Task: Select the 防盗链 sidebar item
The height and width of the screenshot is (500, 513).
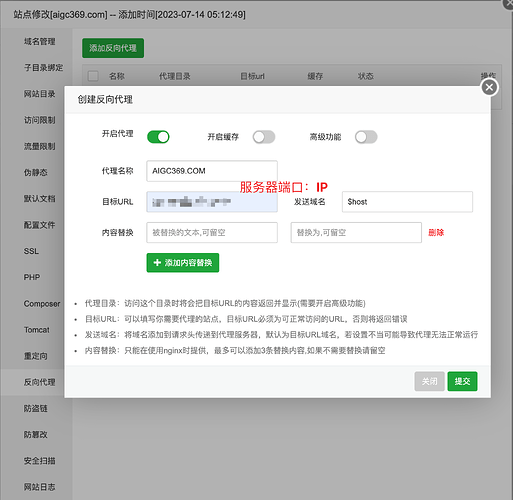Action: [x=35, y=408]
